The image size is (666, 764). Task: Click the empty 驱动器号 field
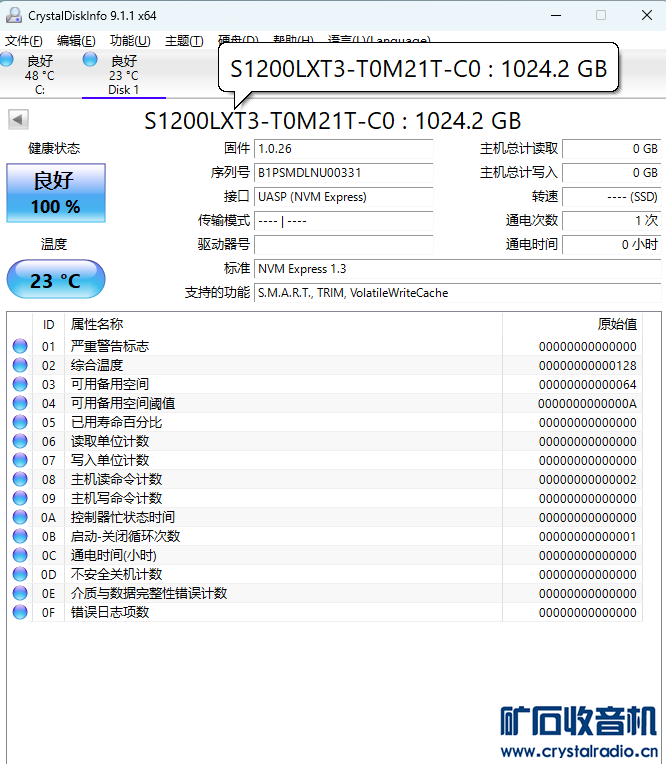343,245
